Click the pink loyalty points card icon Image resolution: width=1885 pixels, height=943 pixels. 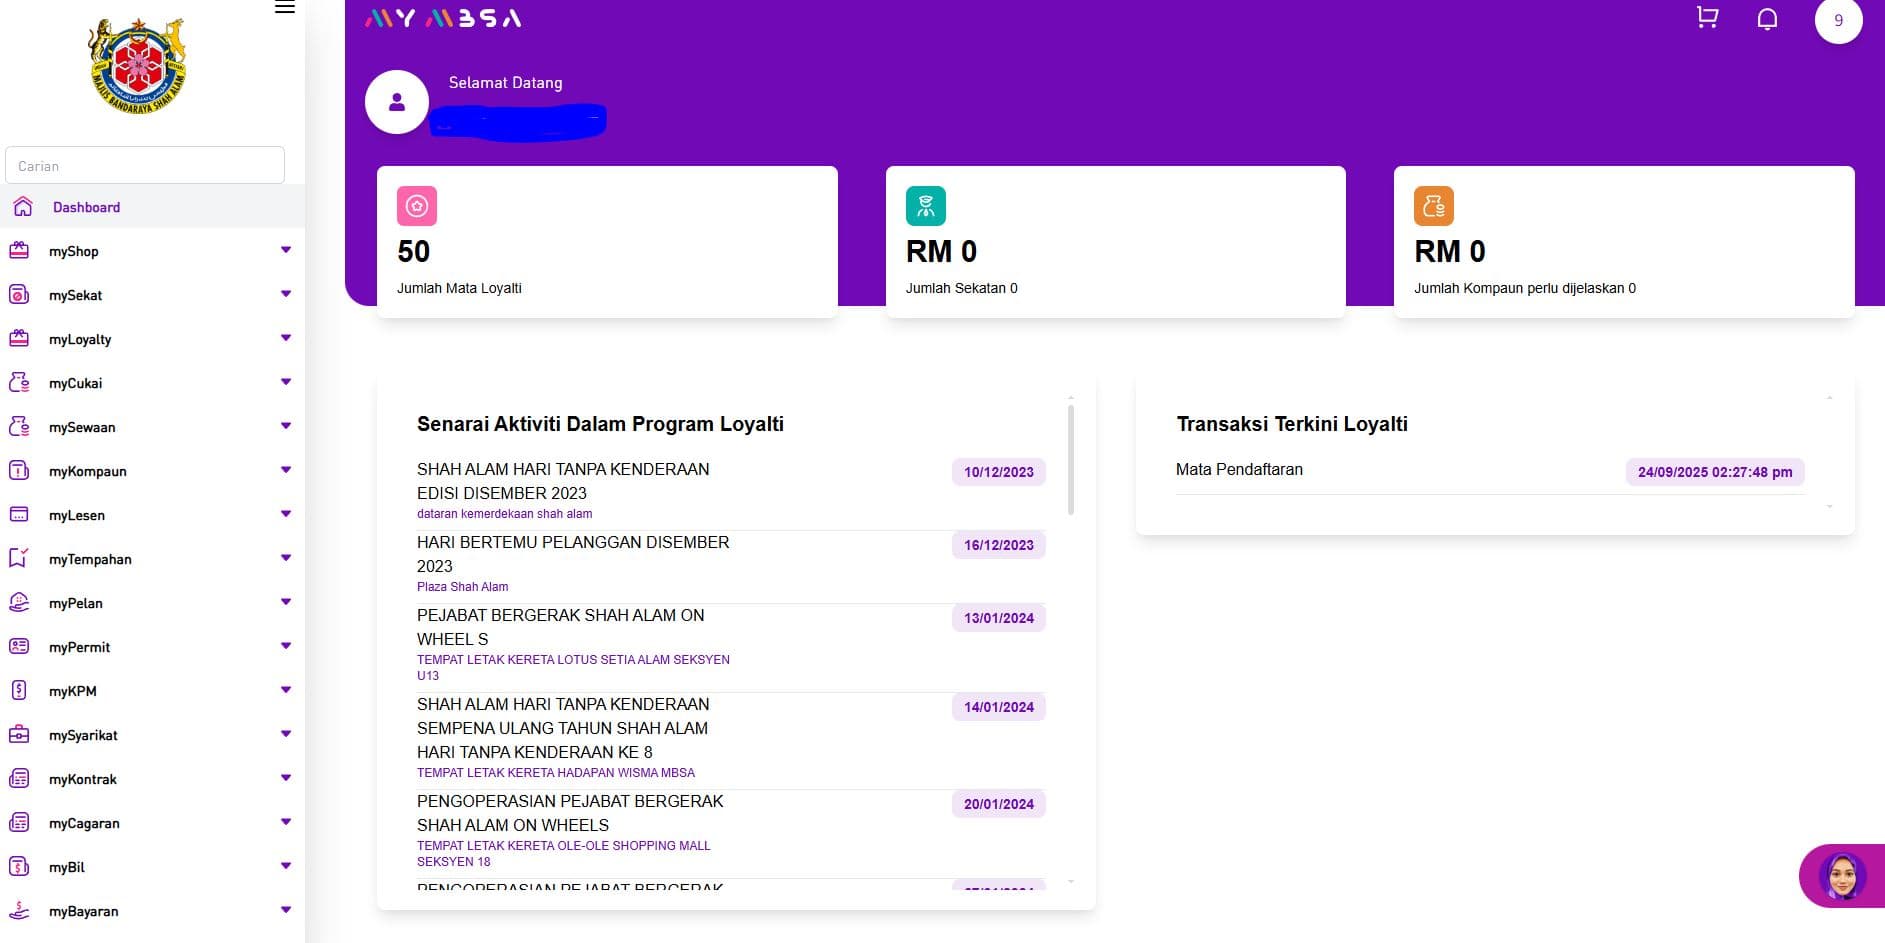click(417, 205)
